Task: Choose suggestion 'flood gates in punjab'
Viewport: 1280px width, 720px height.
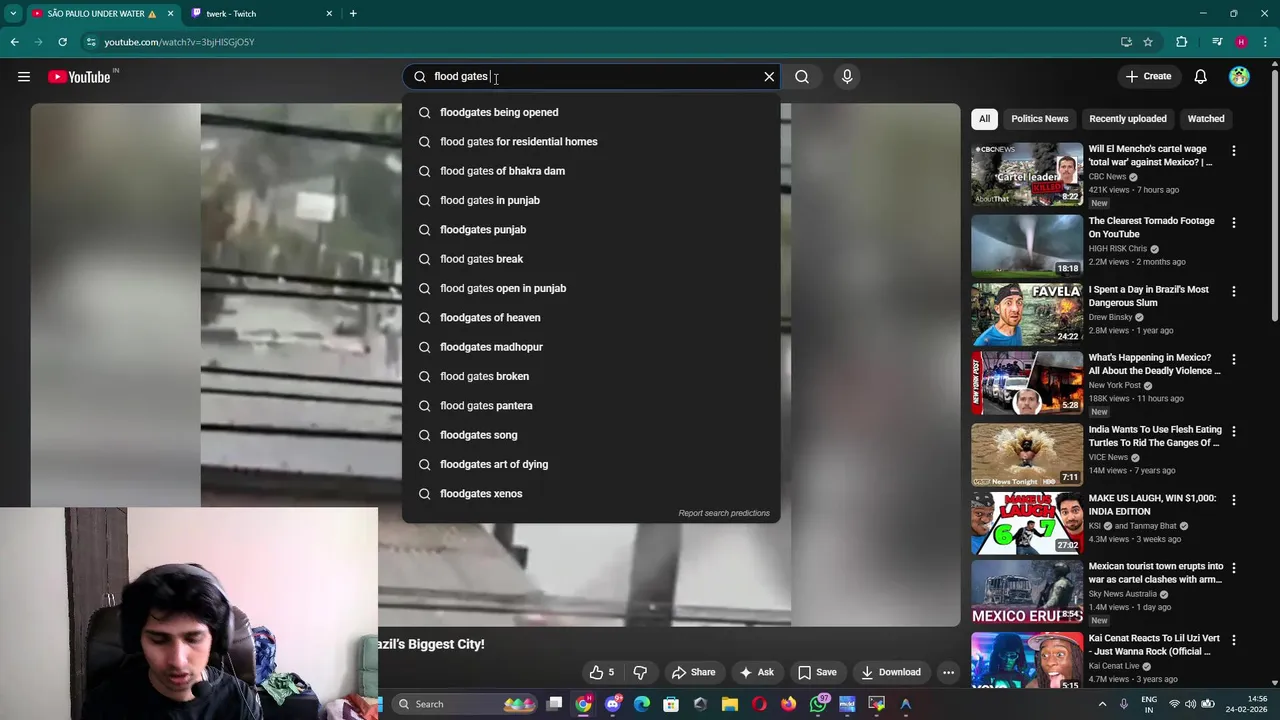Action: click(x=591, y=200)
